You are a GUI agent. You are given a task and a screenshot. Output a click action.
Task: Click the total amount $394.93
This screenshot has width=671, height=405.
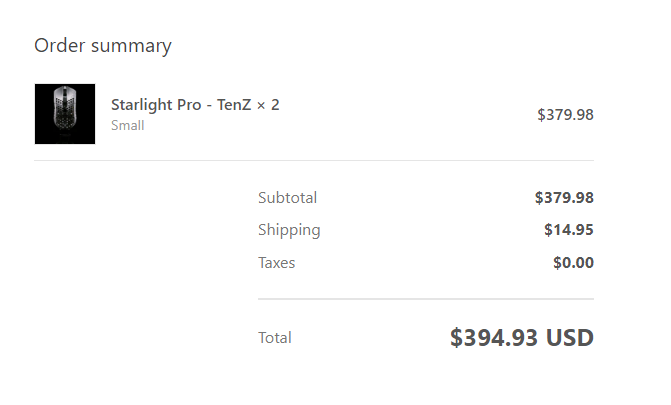click(x=493, y=338)
